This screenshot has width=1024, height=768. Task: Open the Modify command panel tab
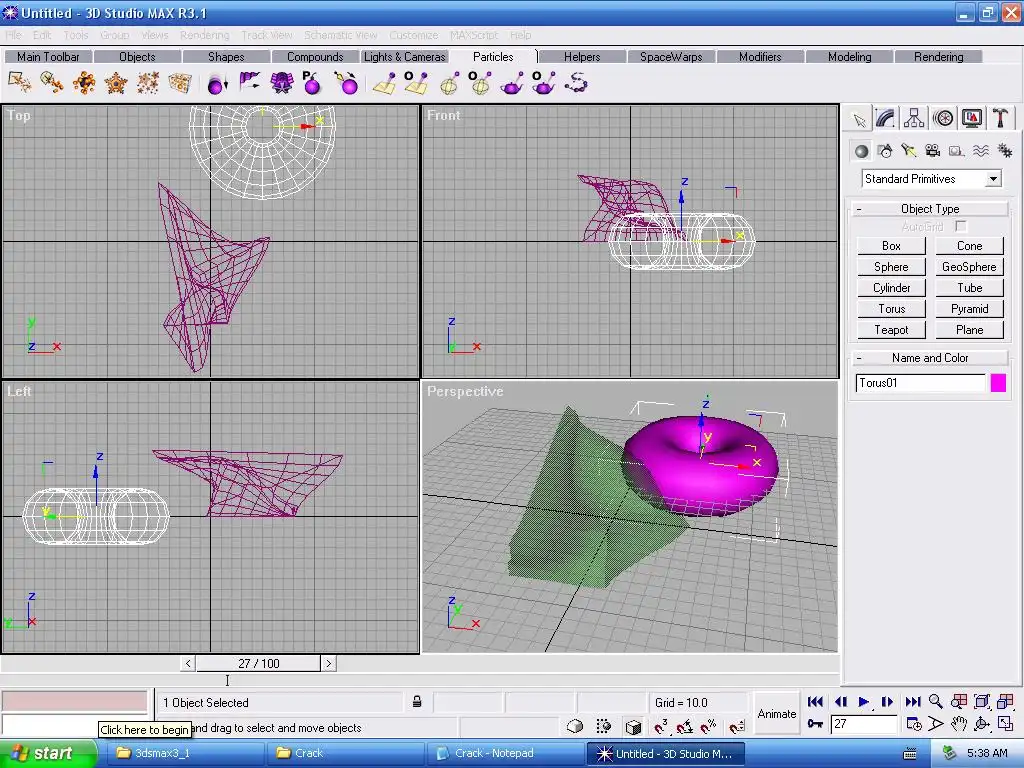tap(886, 119)
